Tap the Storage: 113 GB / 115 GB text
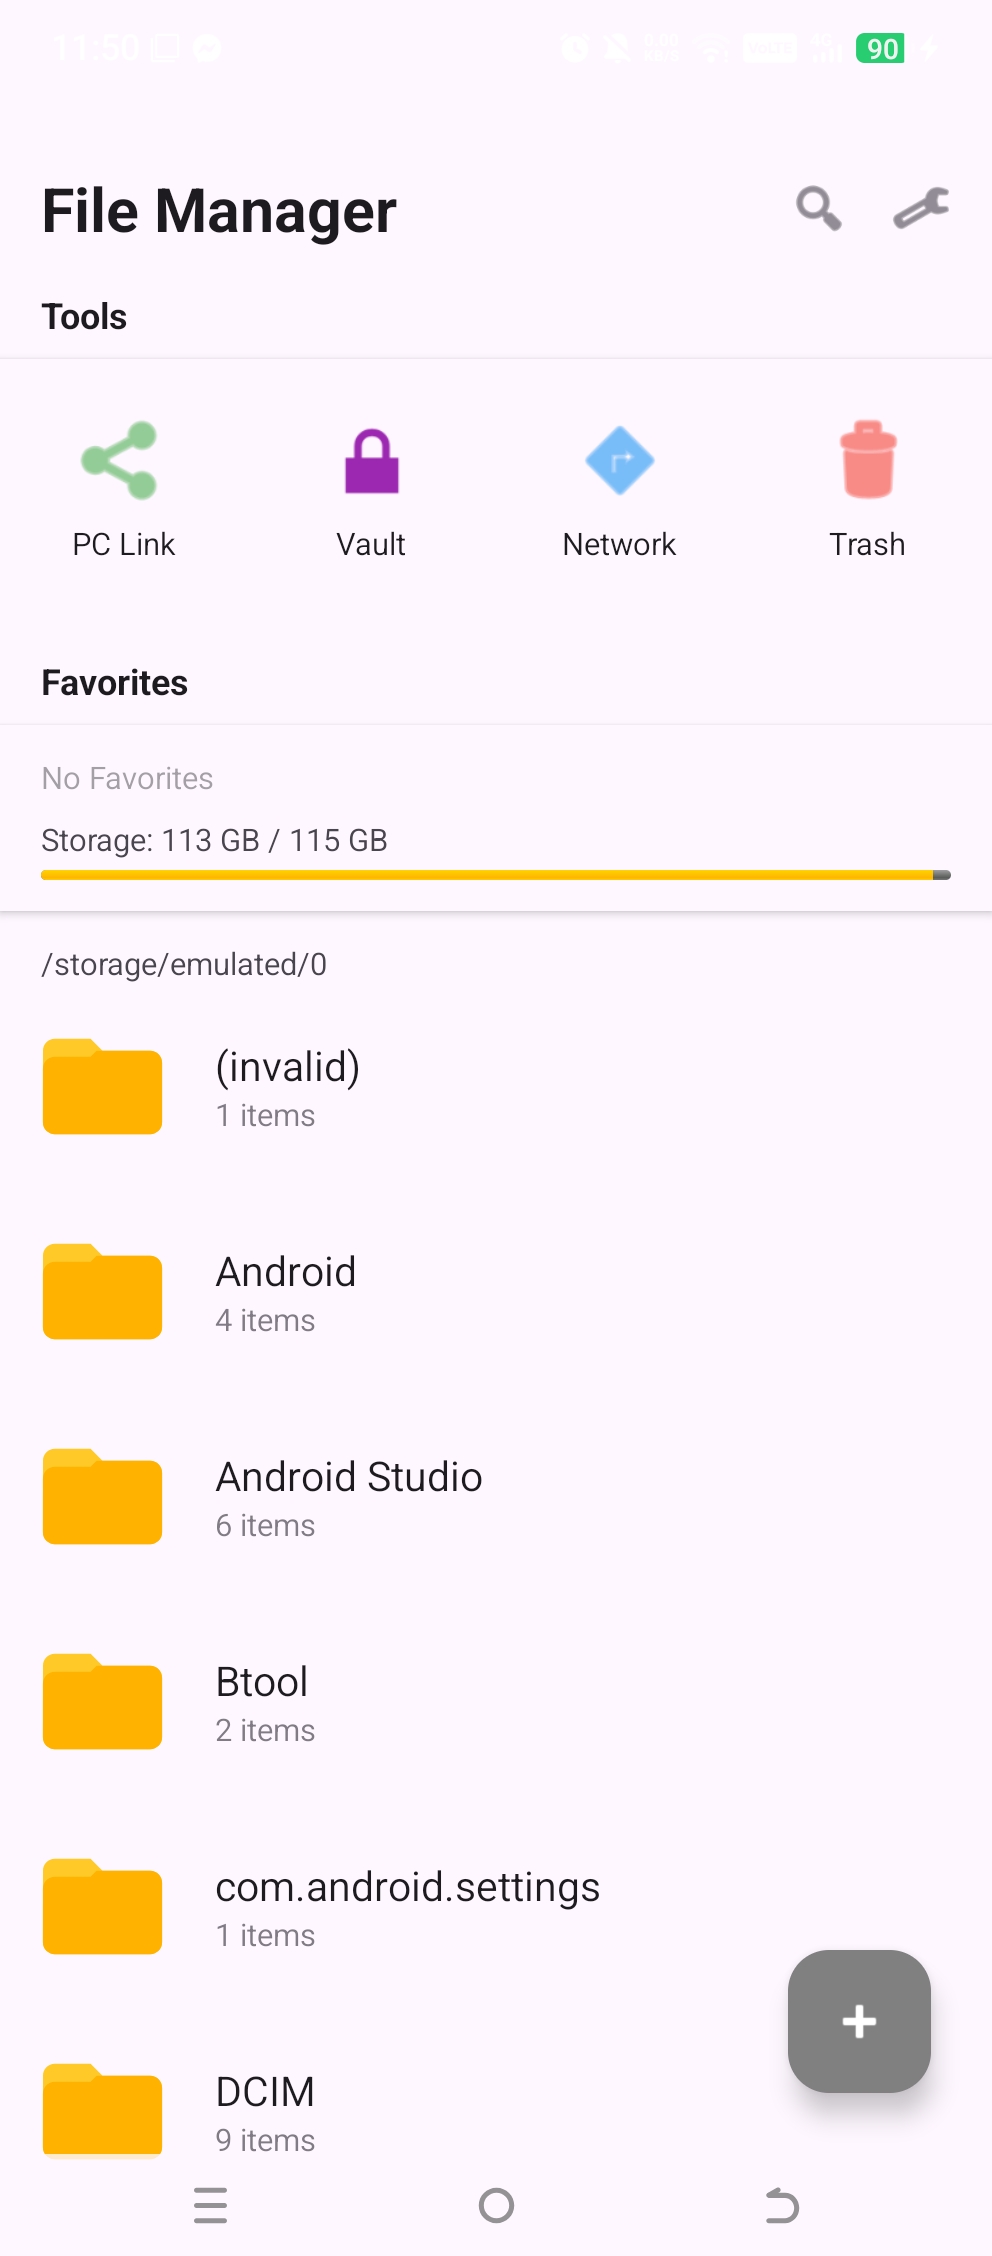Image resolution: width=992 pixels, height=2256 pixels. pos(214,840)
